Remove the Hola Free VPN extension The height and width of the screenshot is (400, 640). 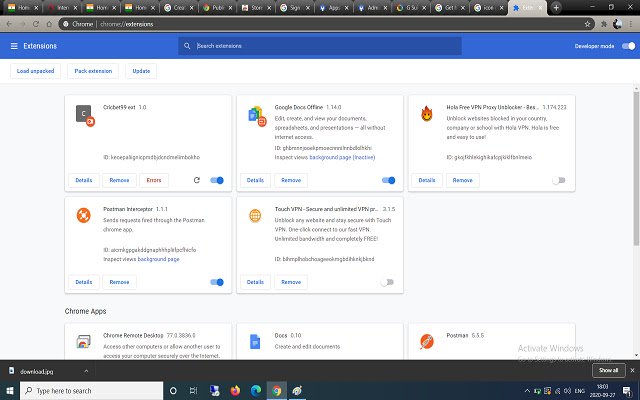pyautogui.click(x=462, y=180)
